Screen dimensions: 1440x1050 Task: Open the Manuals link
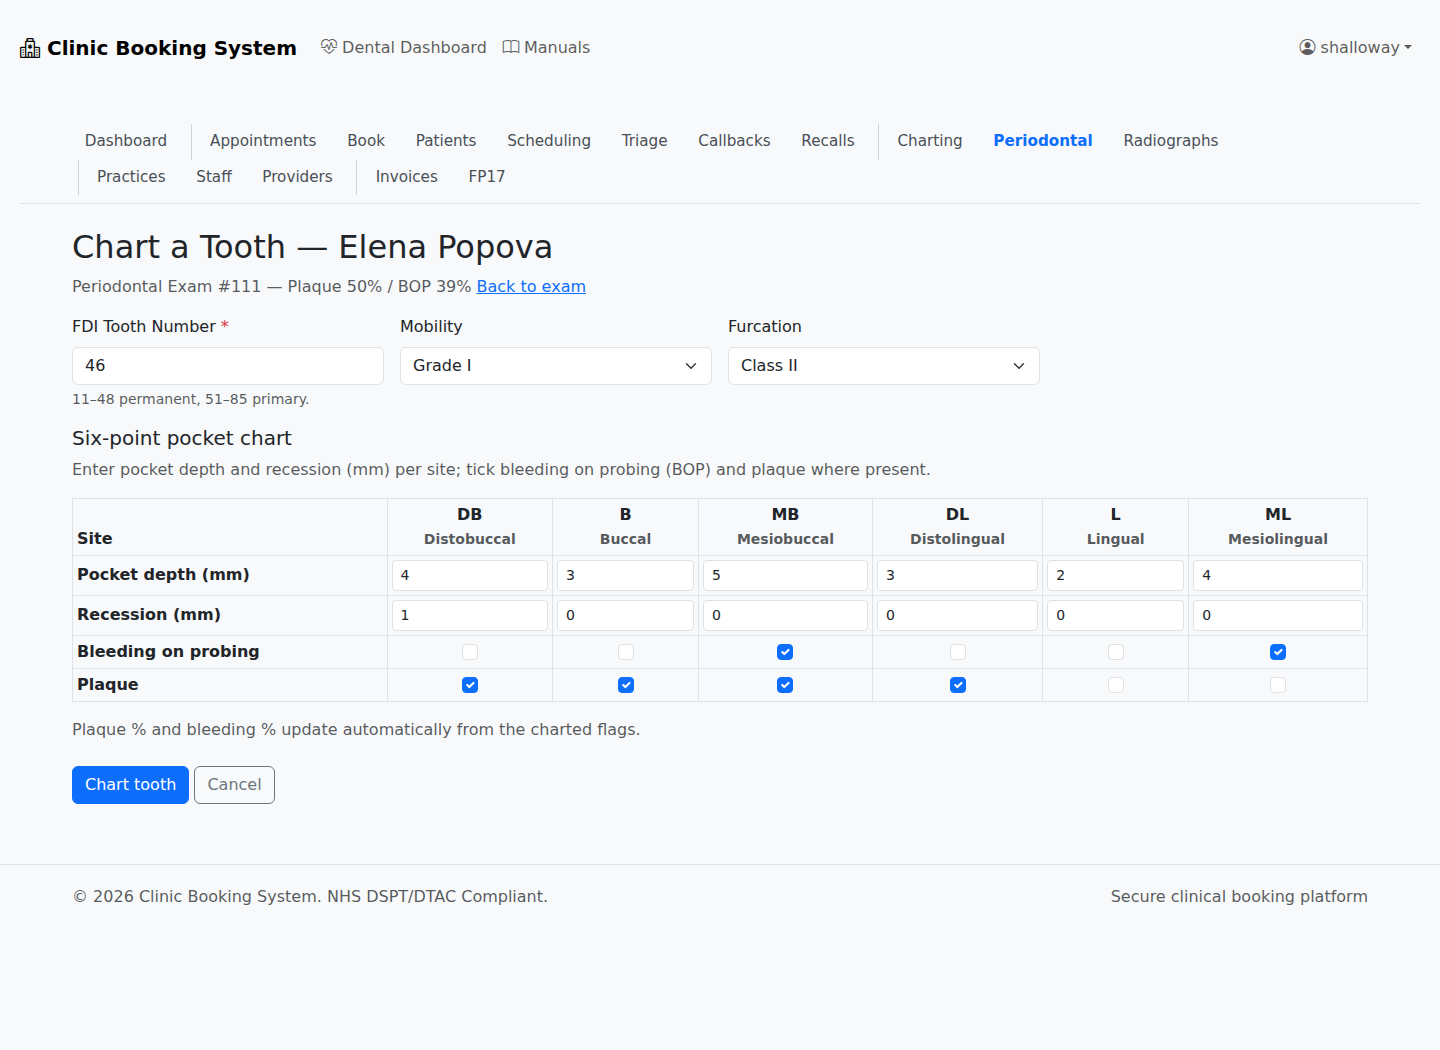tap(546, 47)
